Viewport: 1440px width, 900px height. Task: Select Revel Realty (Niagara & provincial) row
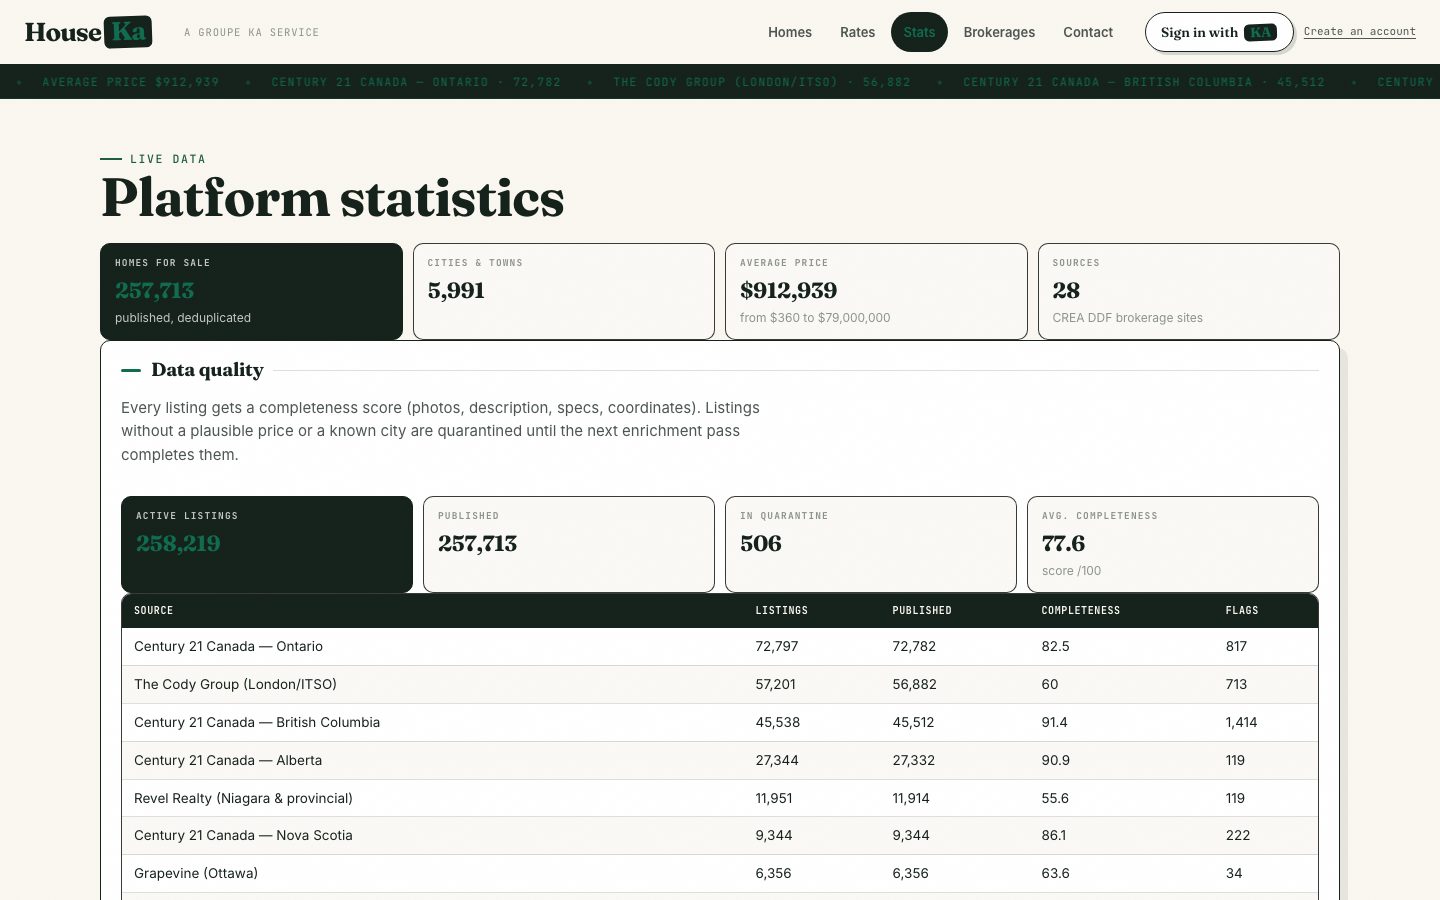coord(720,798)
